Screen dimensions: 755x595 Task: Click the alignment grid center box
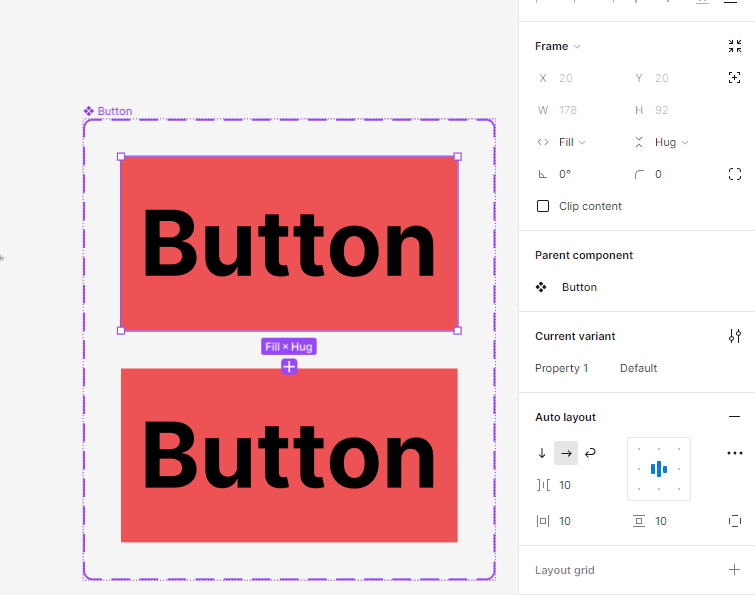click(x=659, y=469)
